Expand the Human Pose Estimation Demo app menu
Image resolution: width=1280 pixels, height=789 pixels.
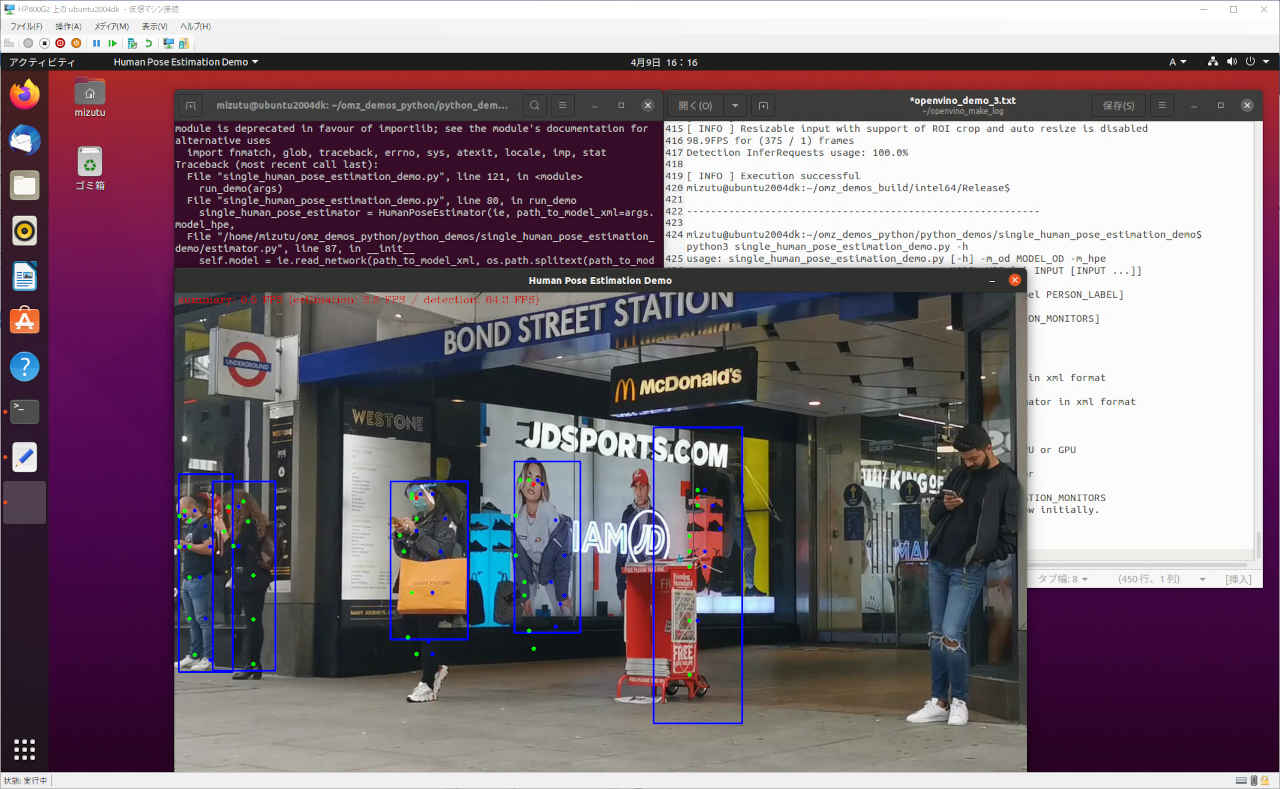click(x=186, y=62)
